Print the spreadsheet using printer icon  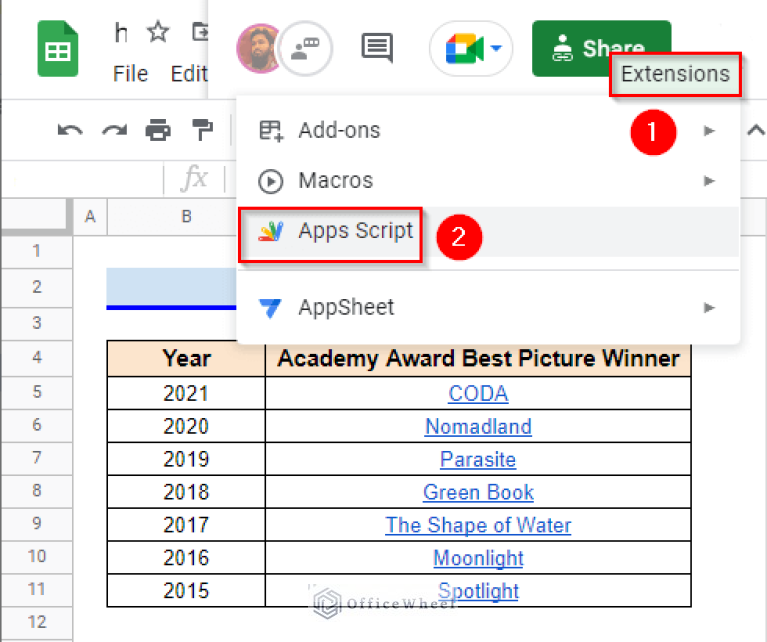pyautogui.click(x=158, y=130)
